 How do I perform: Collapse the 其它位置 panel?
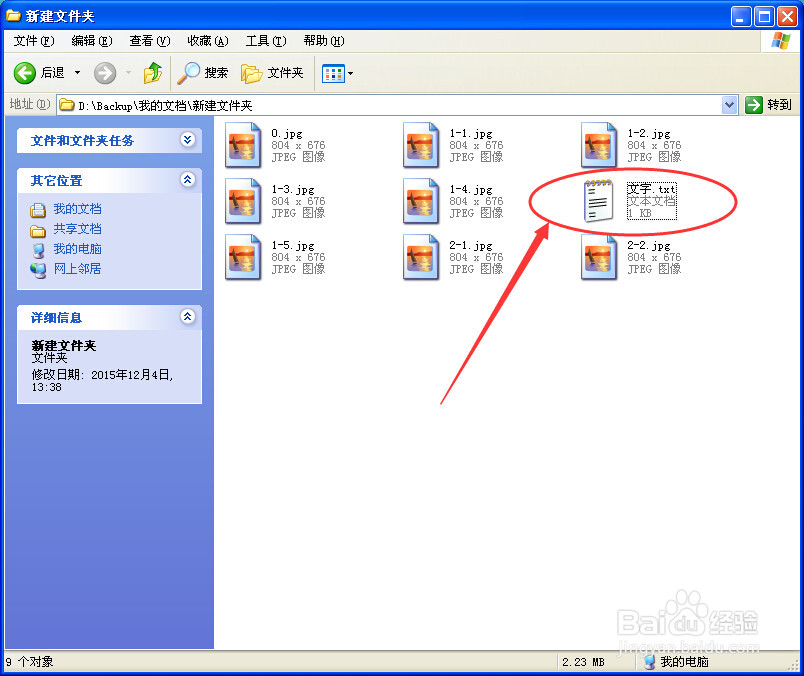coord(188,180)
